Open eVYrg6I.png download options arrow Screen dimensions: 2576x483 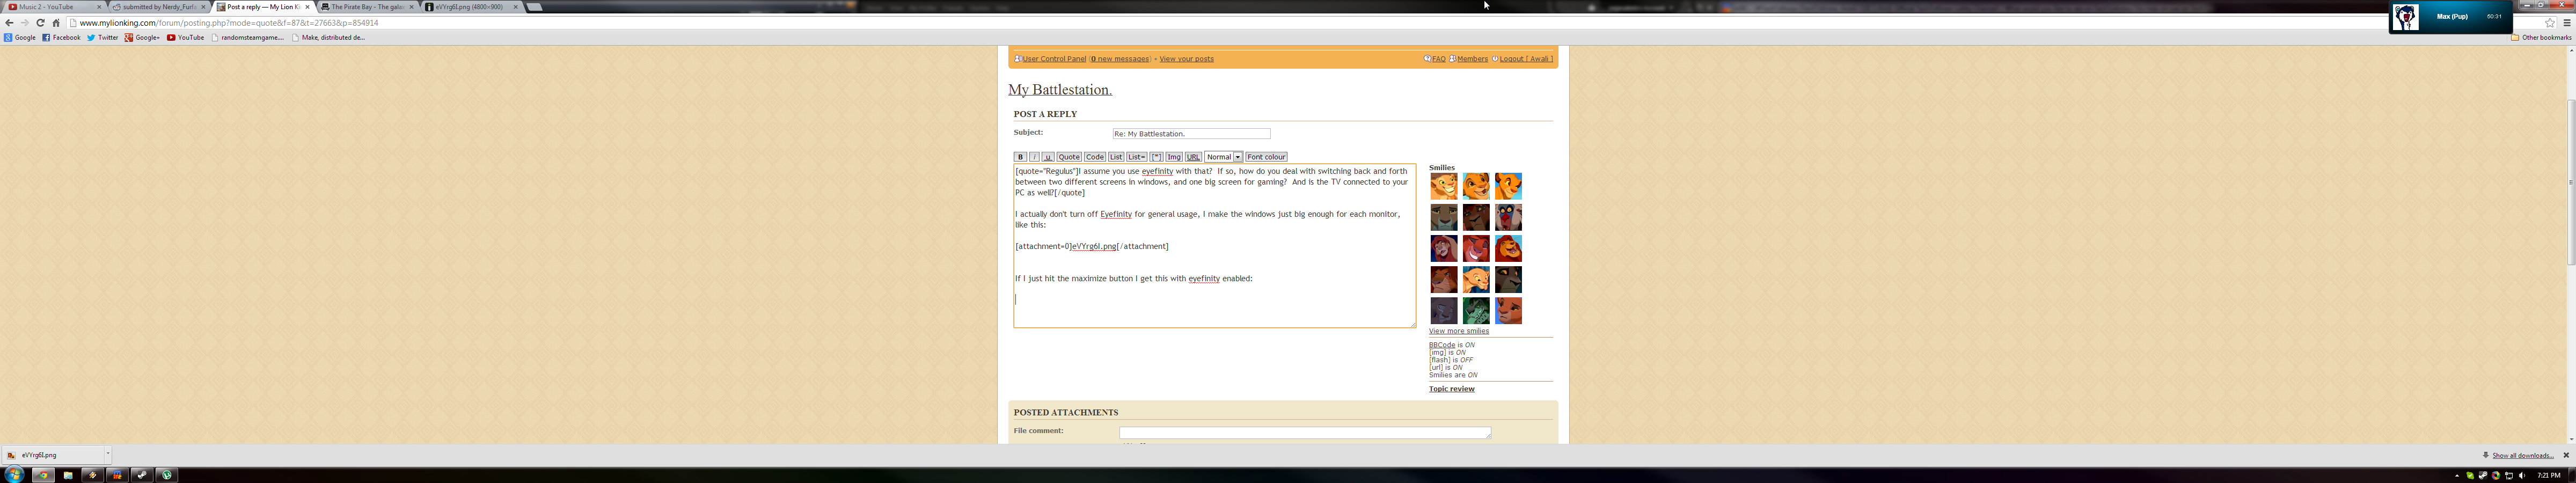click(x=107, y=454)
